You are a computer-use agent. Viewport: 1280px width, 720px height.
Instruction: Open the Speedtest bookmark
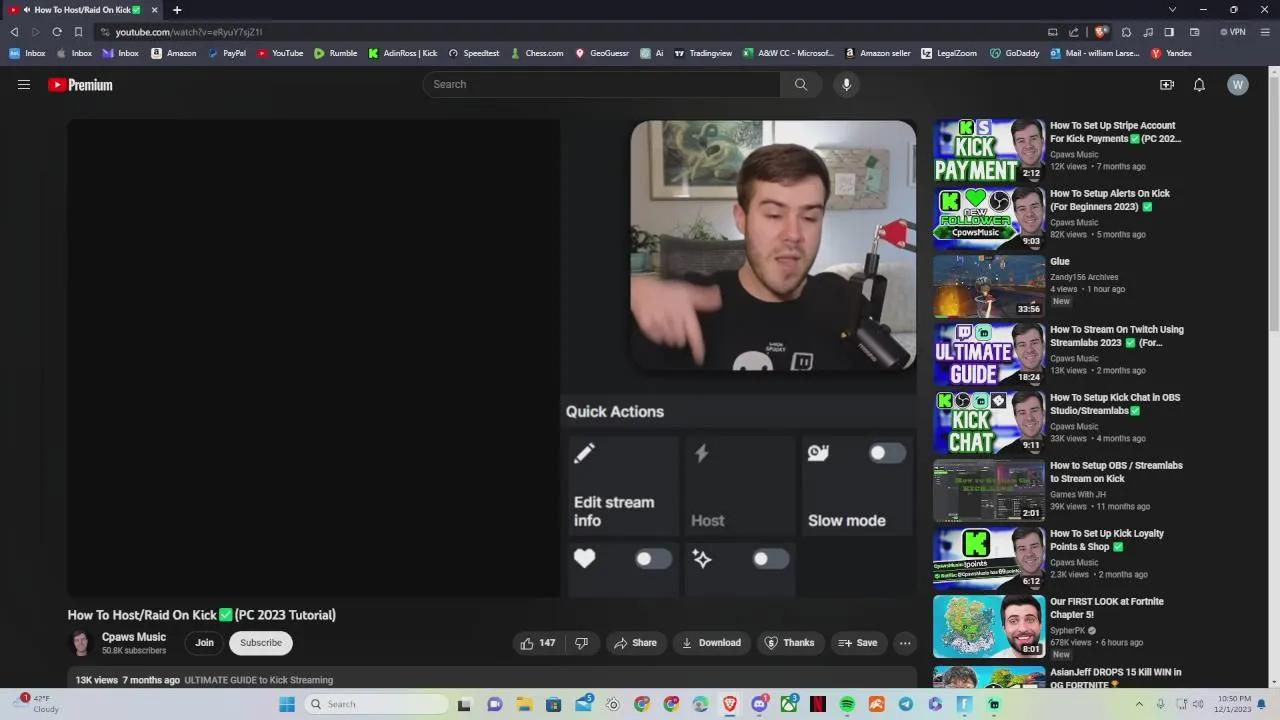[x=474, y=53]
